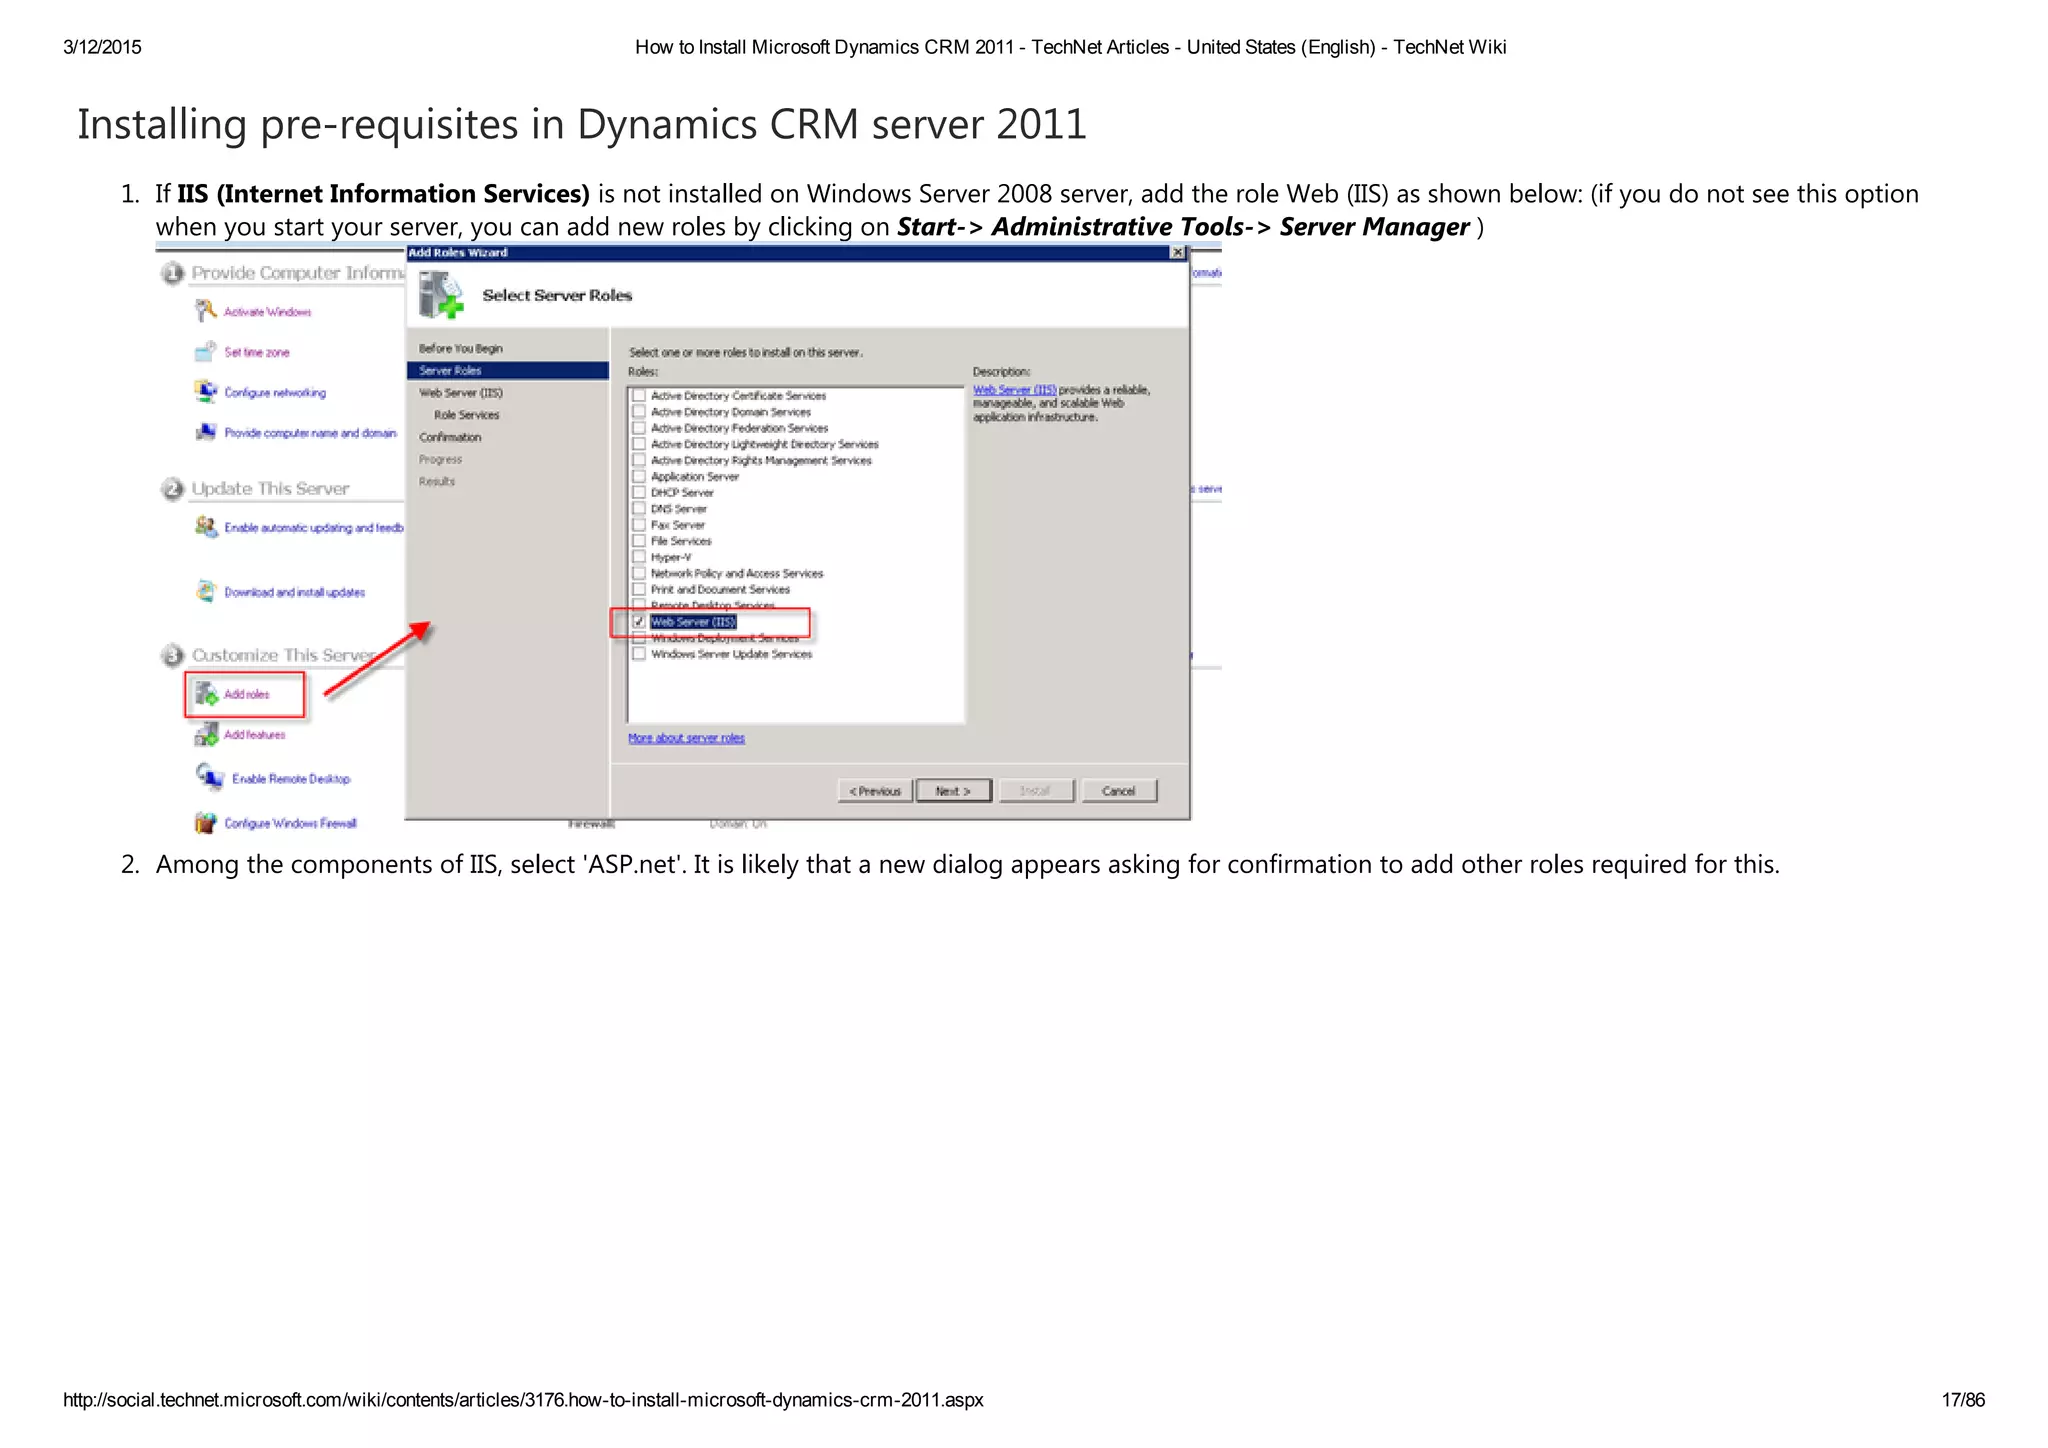2048x1448 pixels.
Task: Check Active Directory Certificate Services
Action: pos(639,396)
